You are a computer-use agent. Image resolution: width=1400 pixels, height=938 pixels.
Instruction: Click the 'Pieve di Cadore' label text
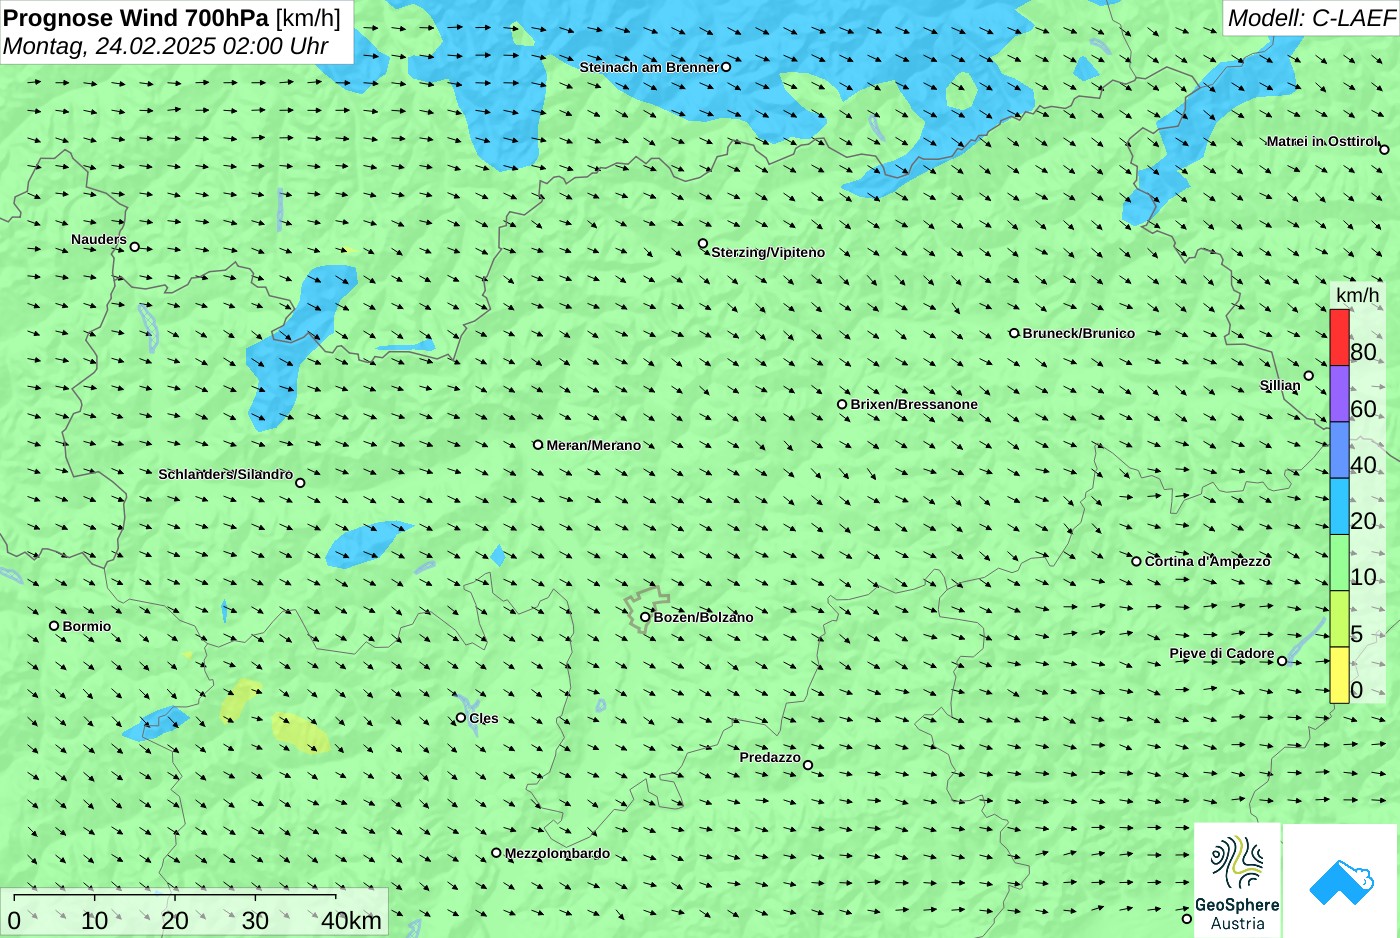[1222, 653]
